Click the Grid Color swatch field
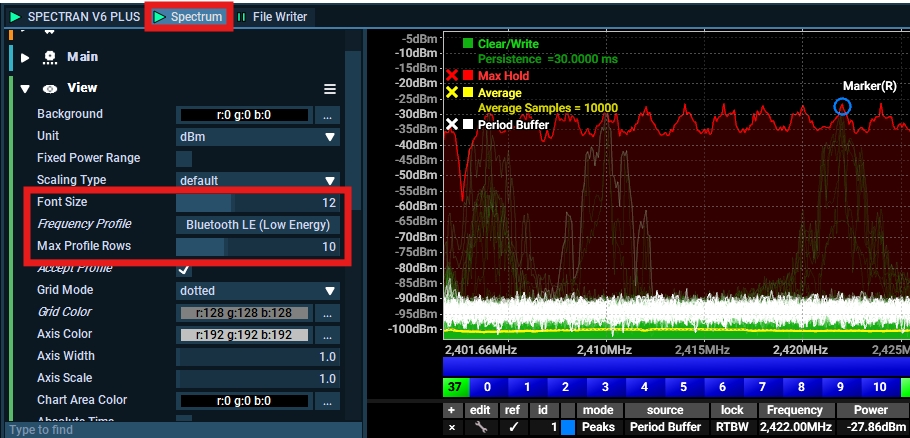910x438 pixels. tap(245, 313)
